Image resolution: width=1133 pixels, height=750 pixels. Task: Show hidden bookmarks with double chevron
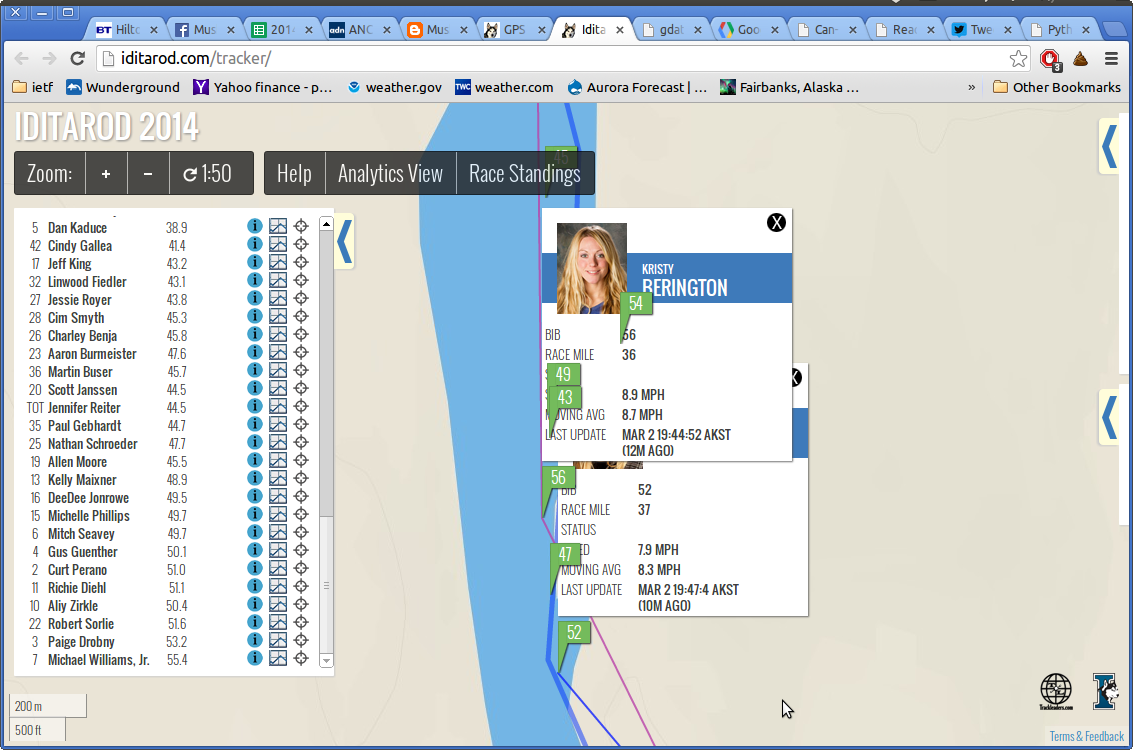(x=971, y=87)
